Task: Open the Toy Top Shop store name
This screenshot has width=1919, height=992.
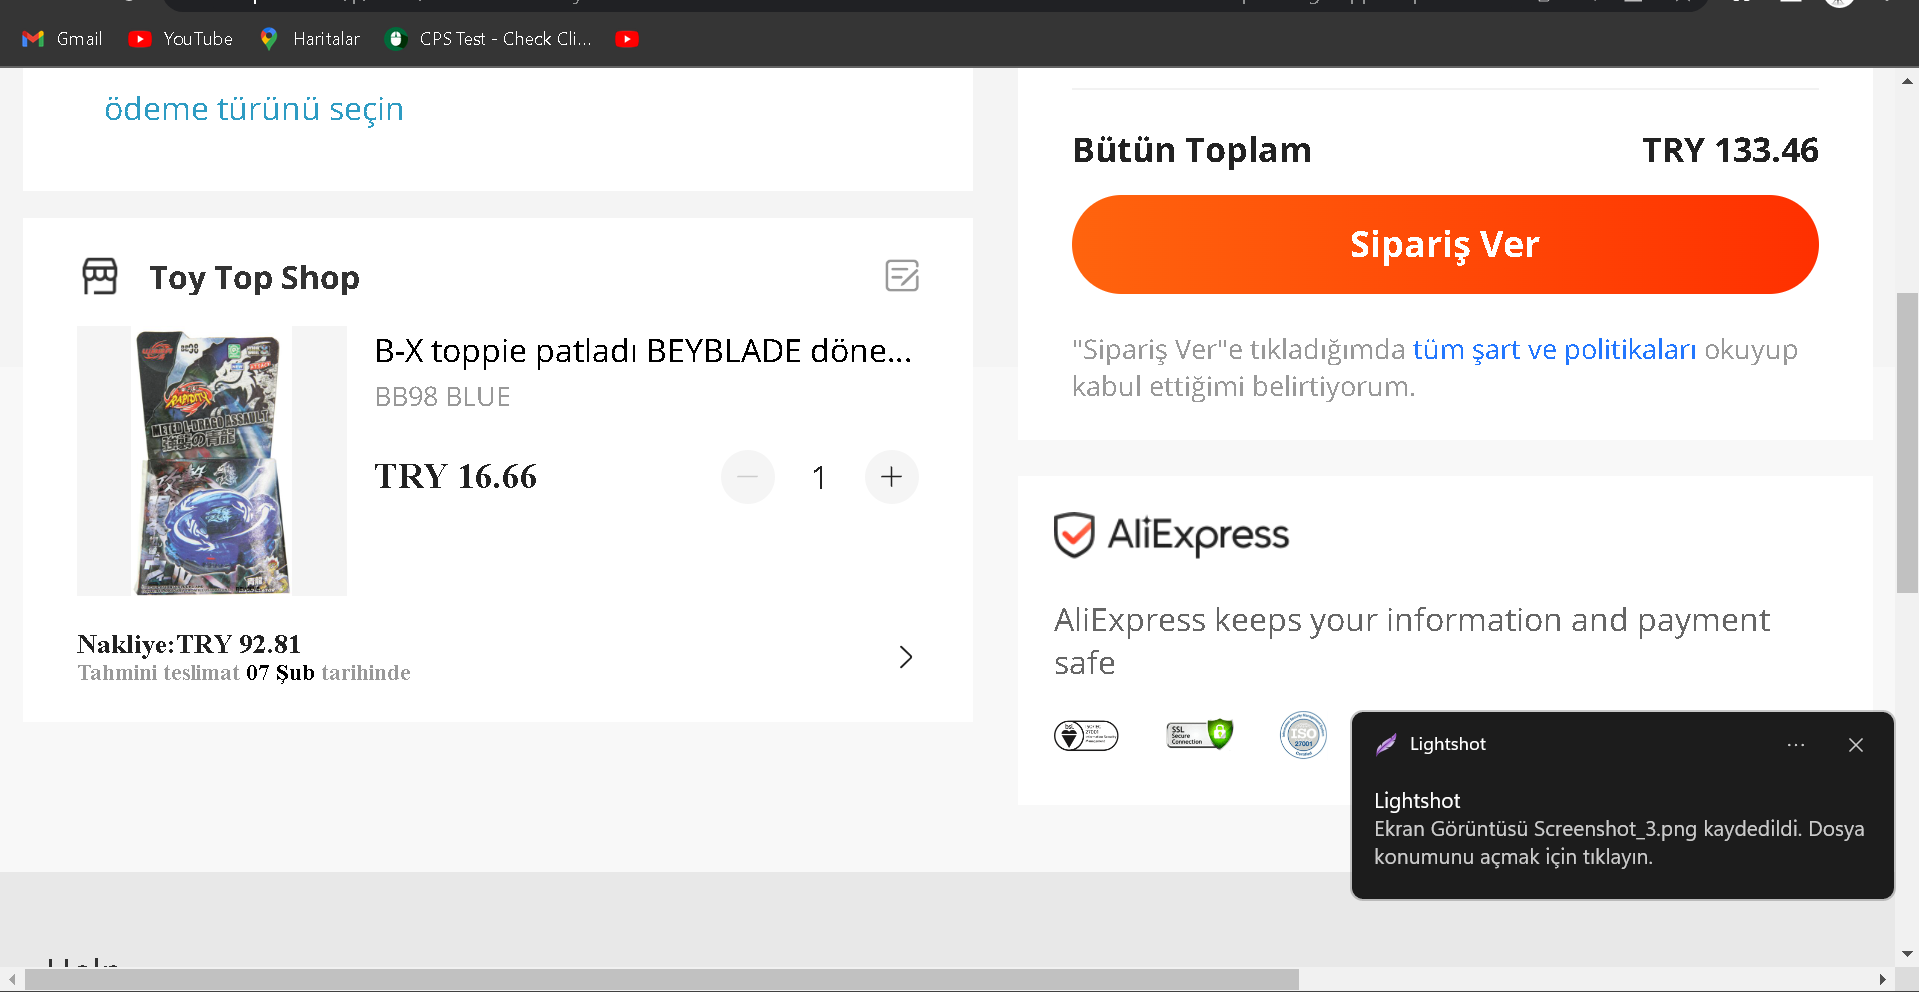Action: [255, 277]
